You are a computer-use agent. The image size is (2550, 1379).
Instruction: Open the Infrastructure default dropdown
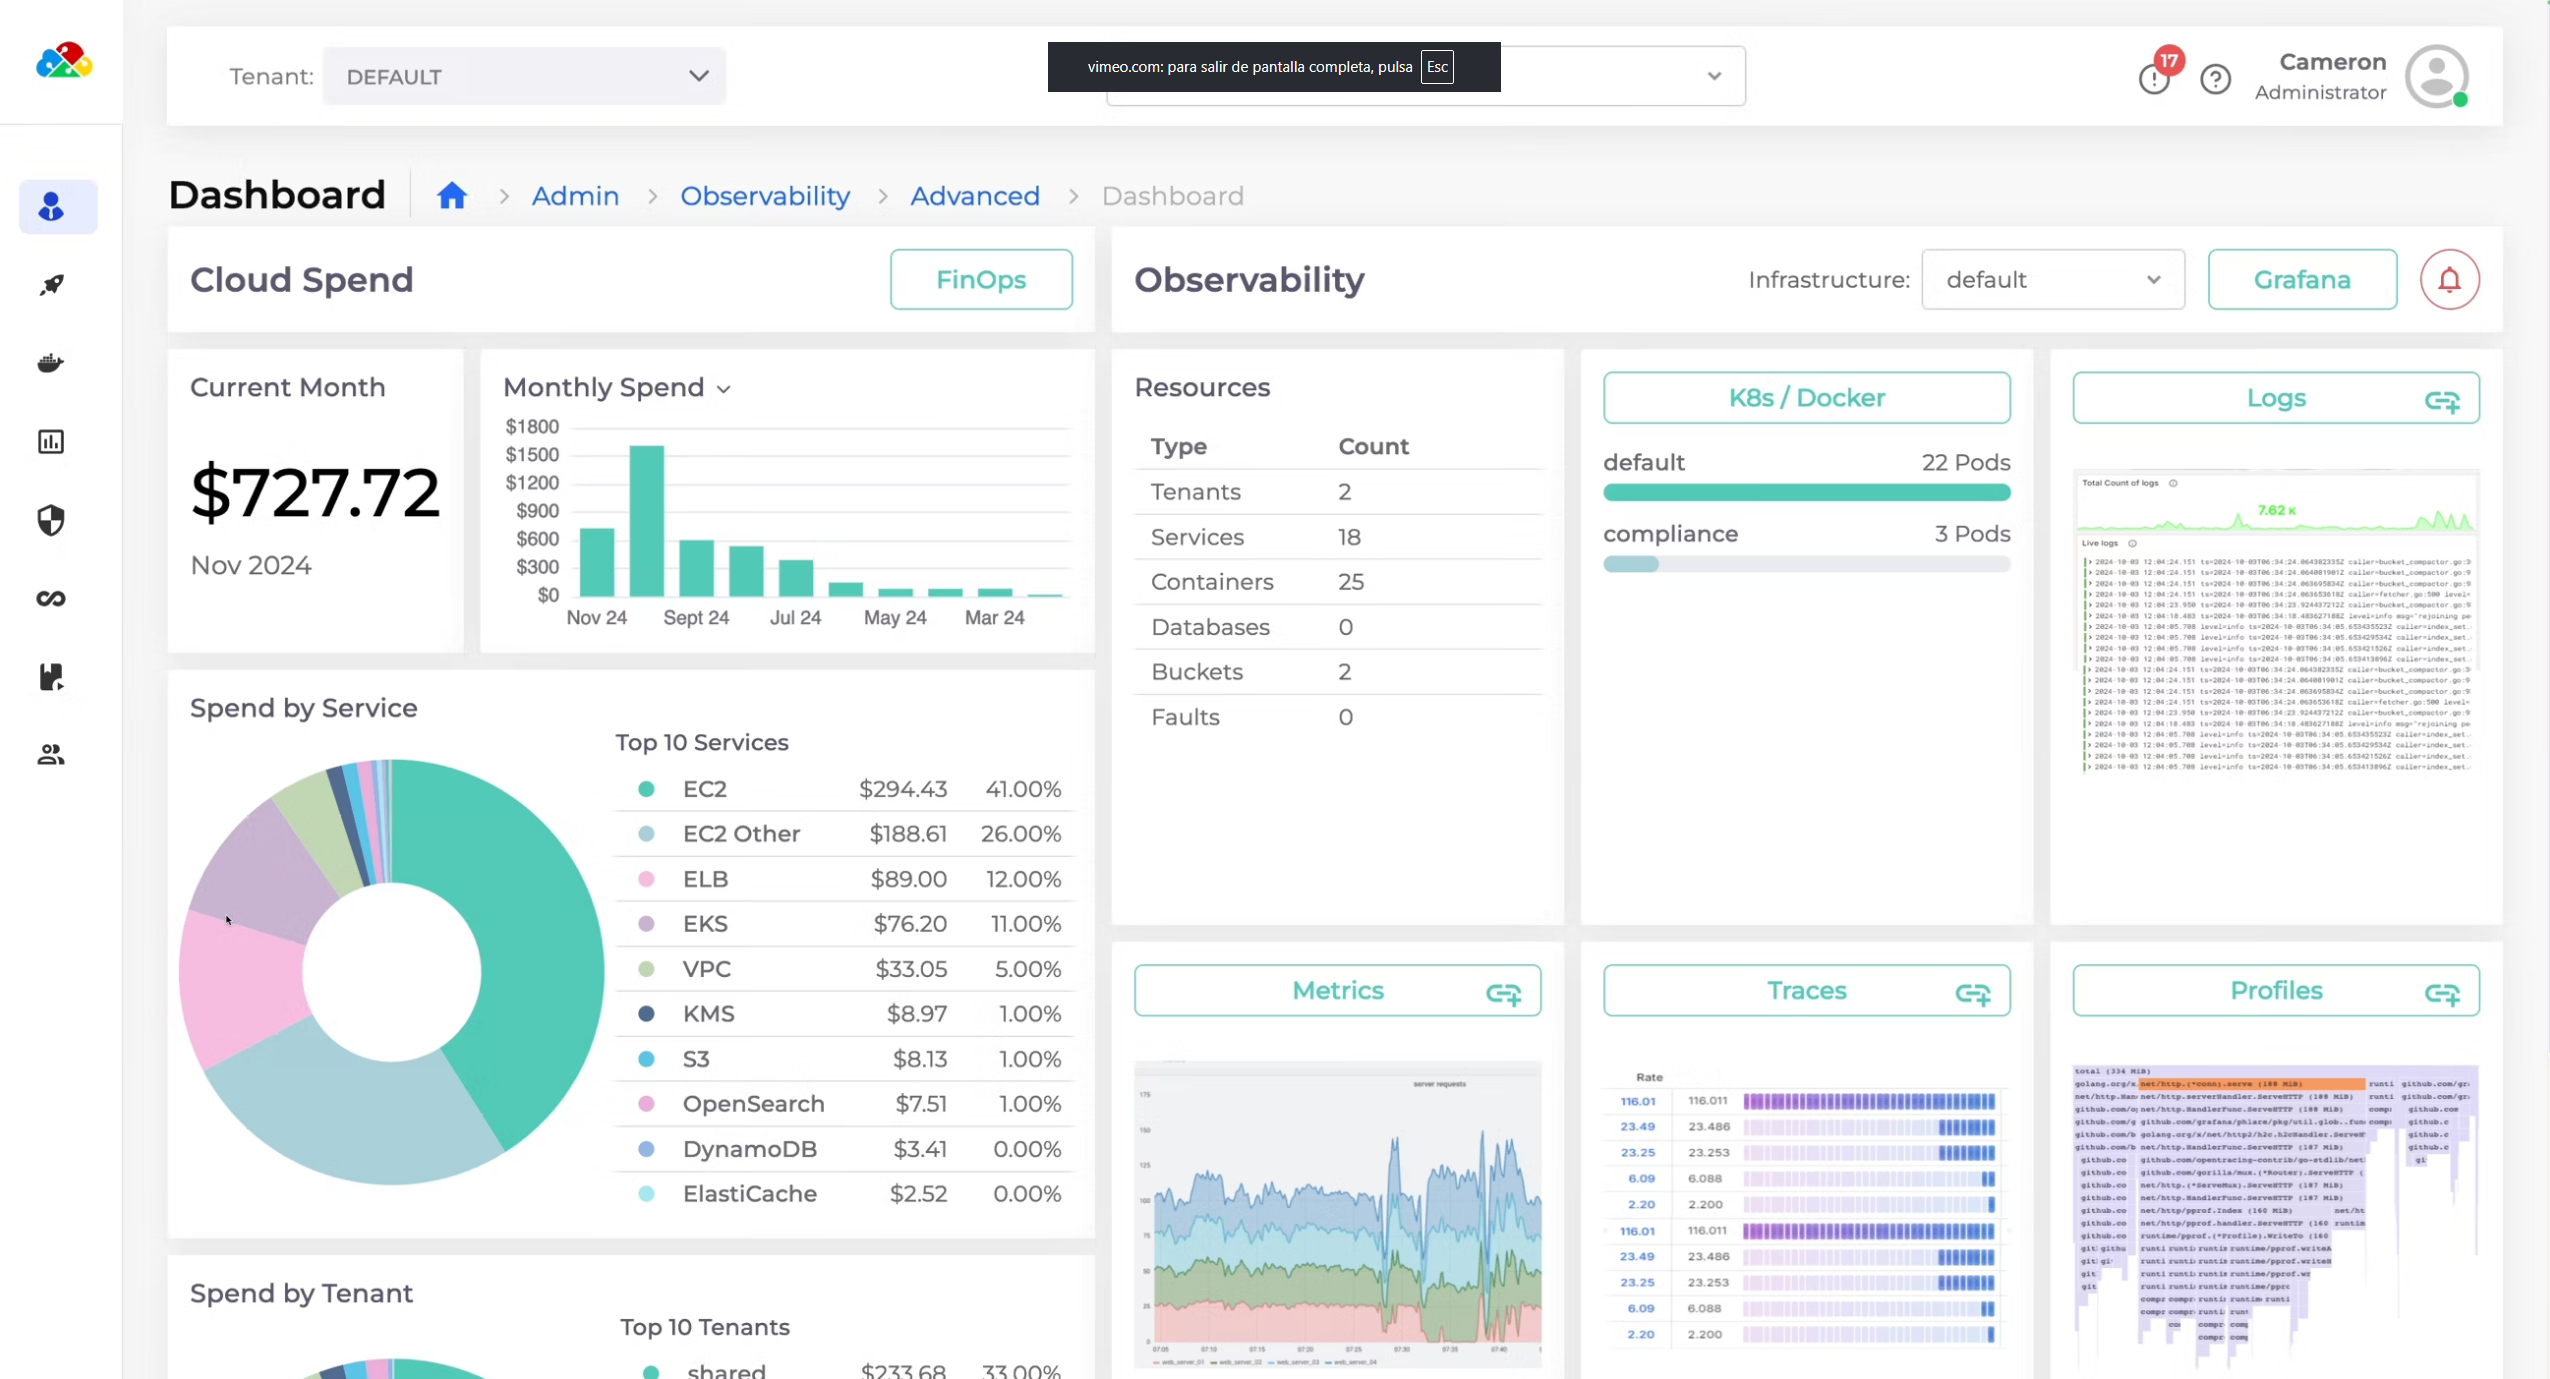(2052, 279)
